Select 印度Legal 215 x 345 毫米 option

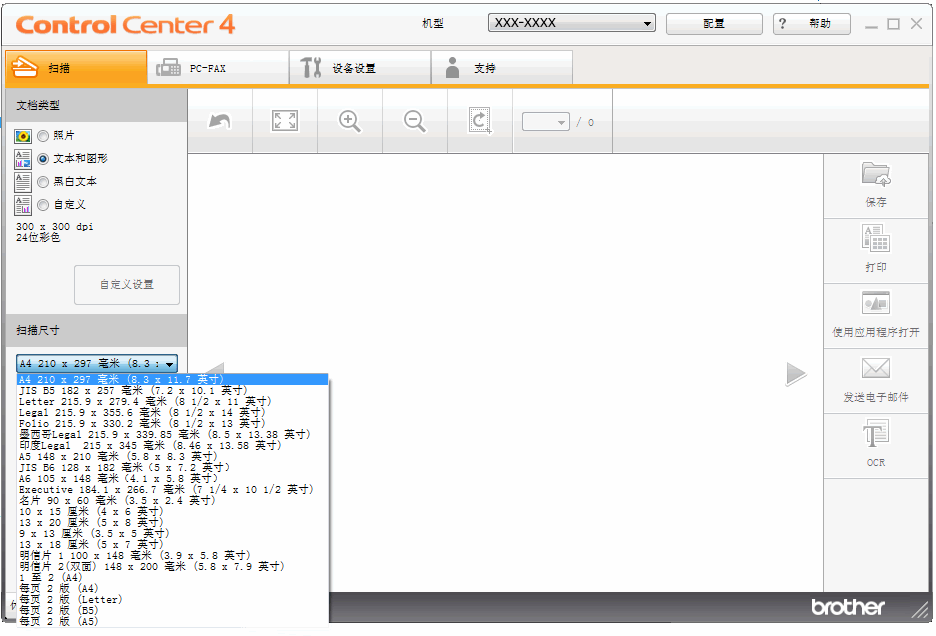click(x=173, y=445)
